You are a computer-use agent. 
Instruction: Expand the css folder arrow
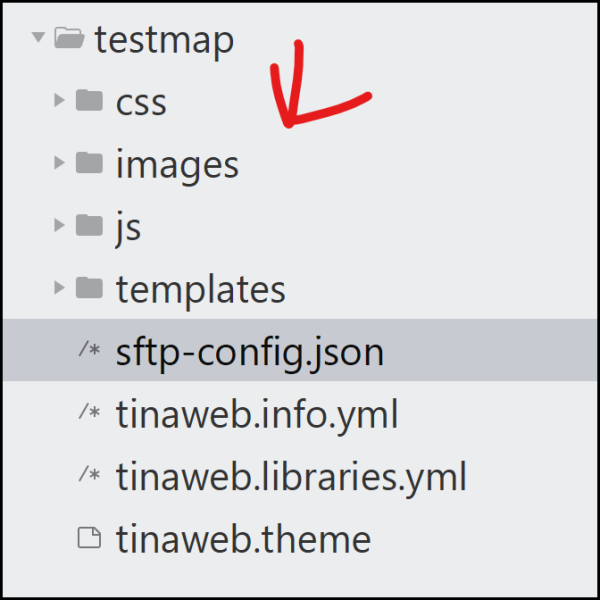click(x=60, y=101)
